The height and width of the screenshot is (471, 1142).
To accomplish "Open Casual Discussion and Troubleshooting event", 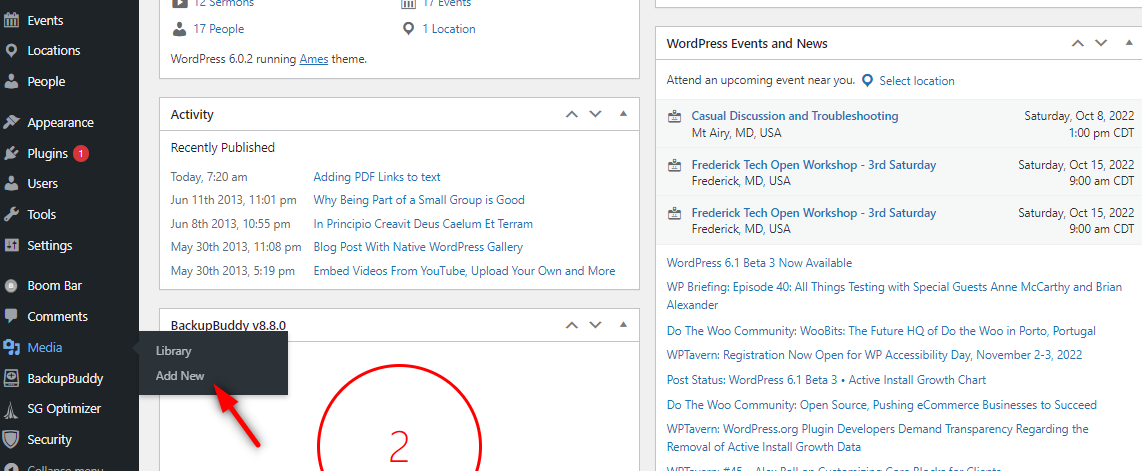I will (795, 116).
